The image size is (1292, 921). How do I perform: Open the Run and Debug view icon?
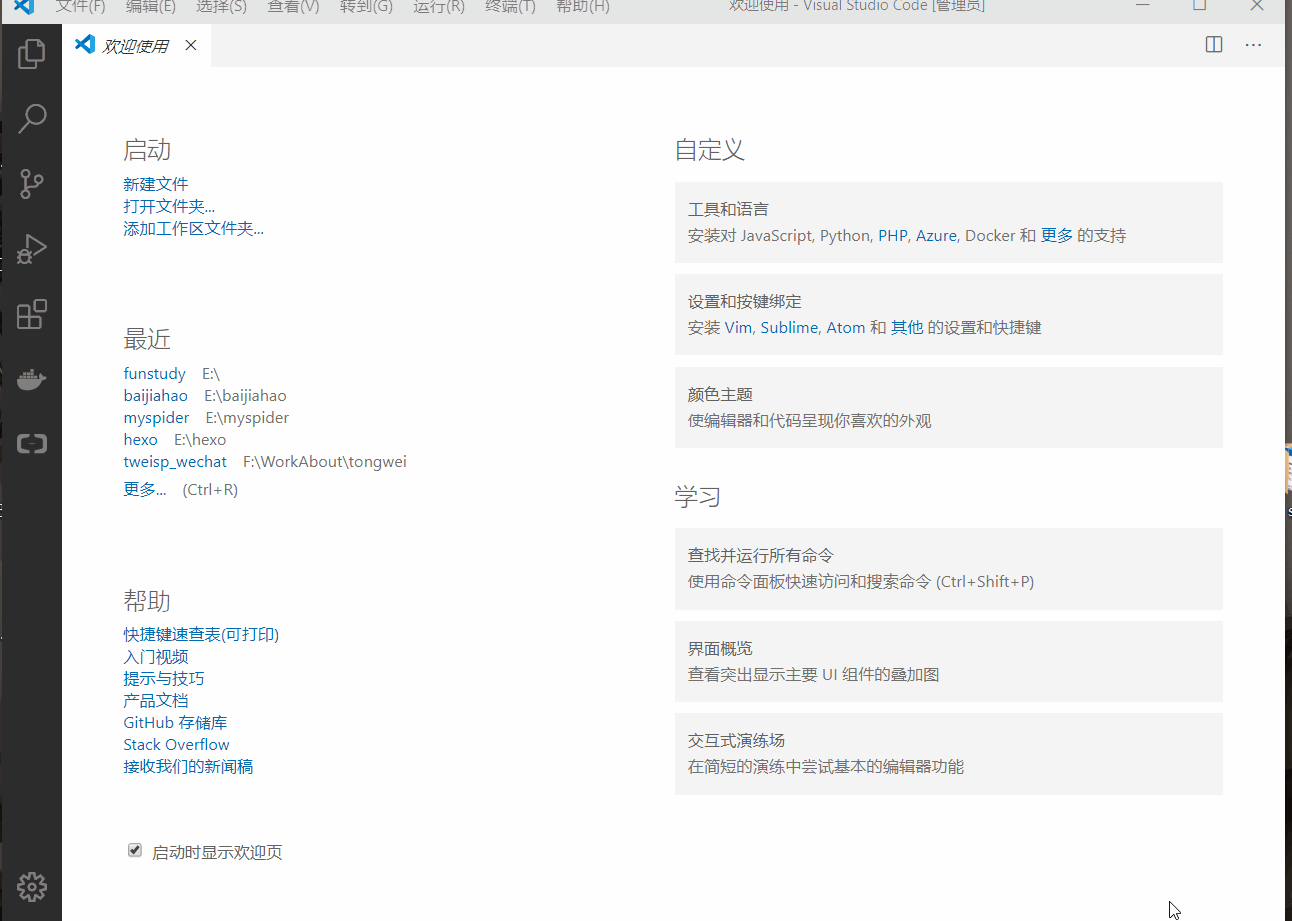[x=32, y=249]
